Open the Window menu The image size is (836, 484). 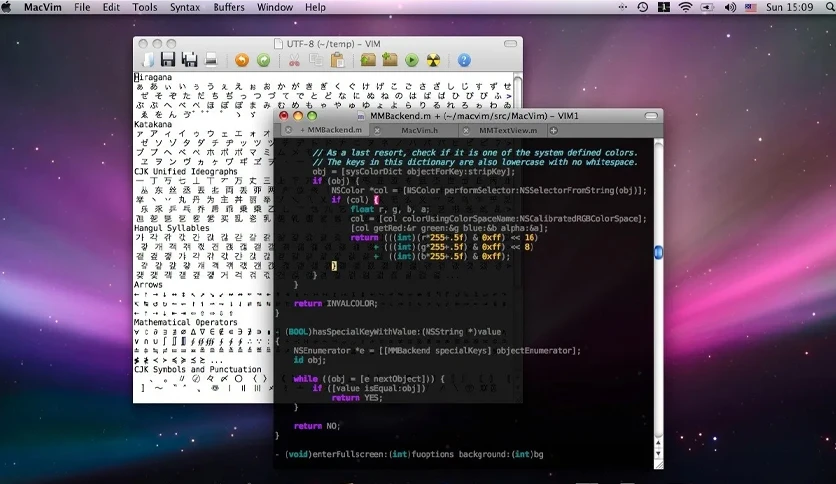[275, 7]
